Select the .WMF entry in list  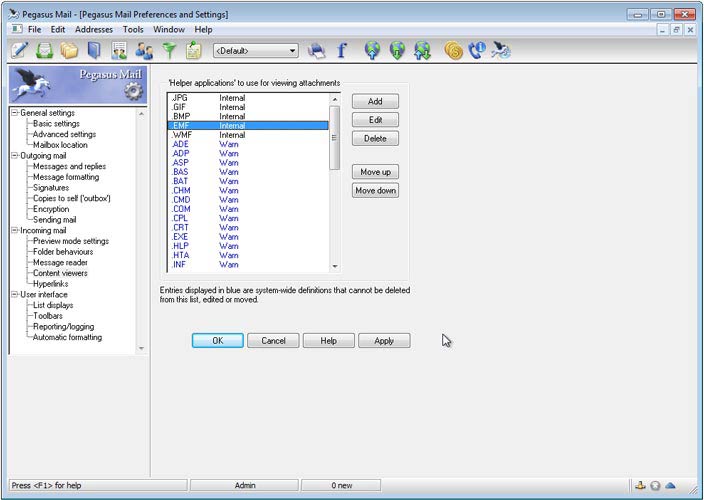click(x=181, y=135)
